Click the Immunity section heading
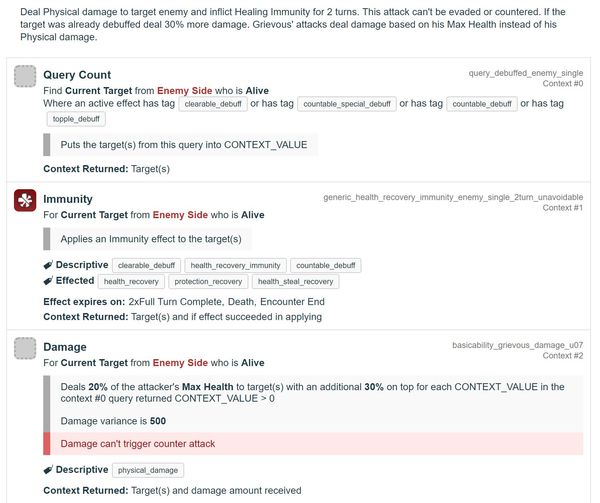This screenshot has width=600, height=503. click(x=68, y=199)
